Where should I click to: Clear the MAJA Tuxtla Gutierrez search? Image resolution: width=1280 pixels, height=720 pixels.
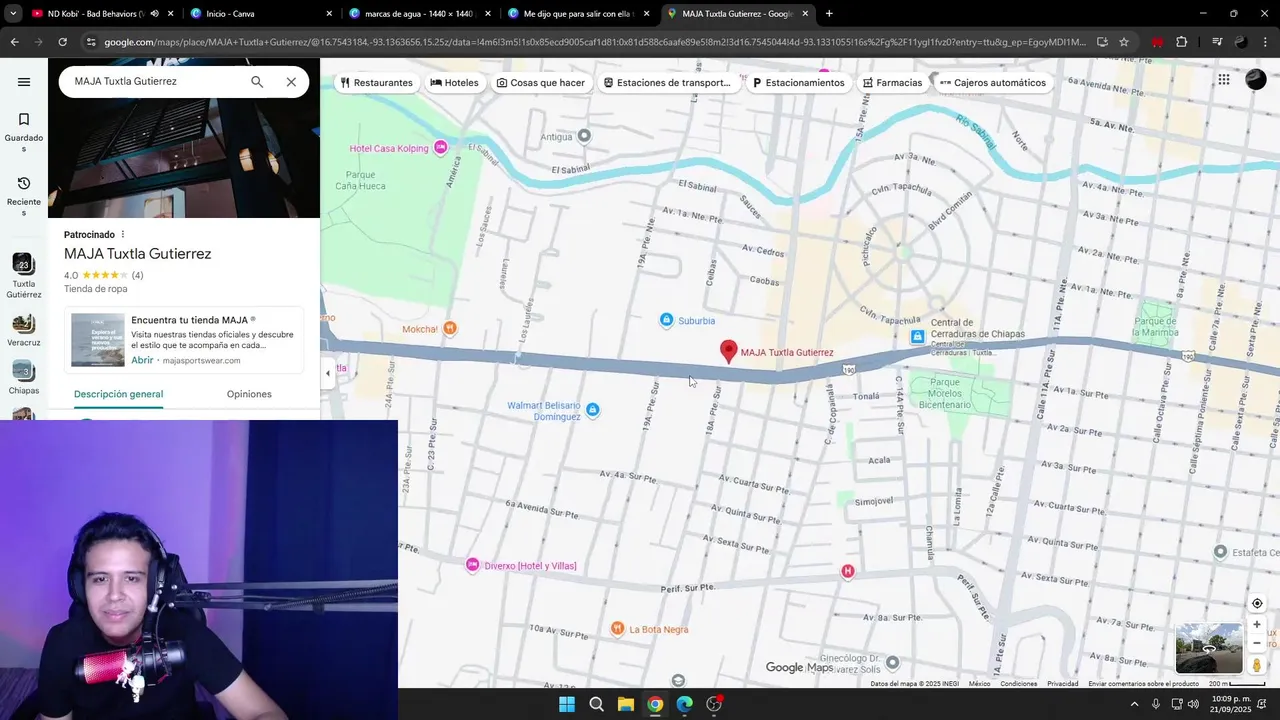(291, 82)
